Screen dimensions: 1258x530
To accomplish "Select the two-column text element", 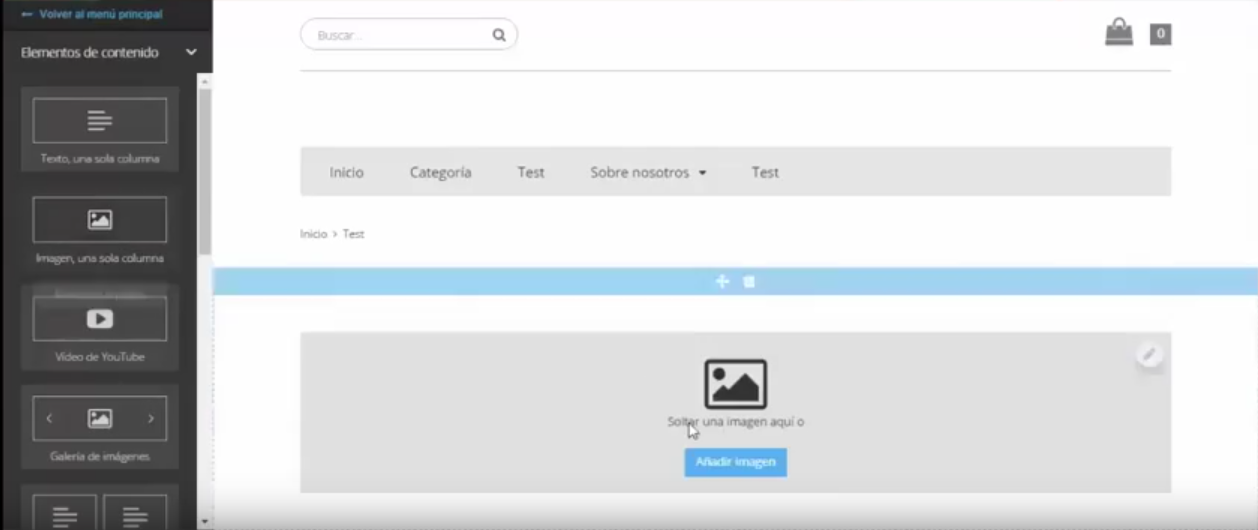I will (100, 508).
